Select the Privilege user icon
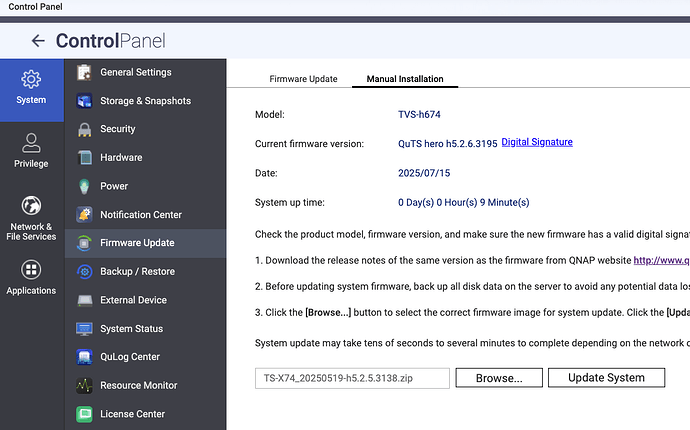This screenshot has width=690, height=430. click(x=31, y=142)
